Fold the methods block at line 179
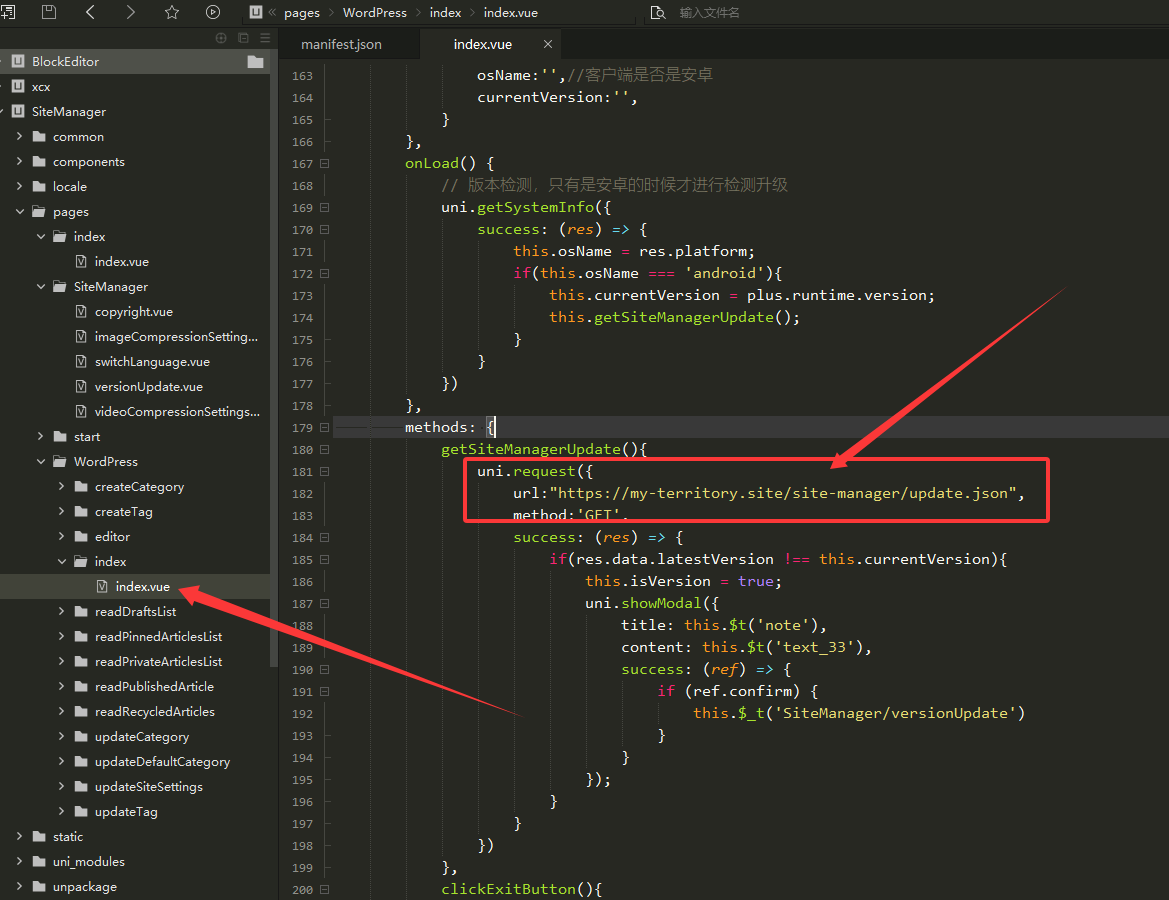Image resolution: width=1169 pixels, height=900 pixels. pos(325,428)
